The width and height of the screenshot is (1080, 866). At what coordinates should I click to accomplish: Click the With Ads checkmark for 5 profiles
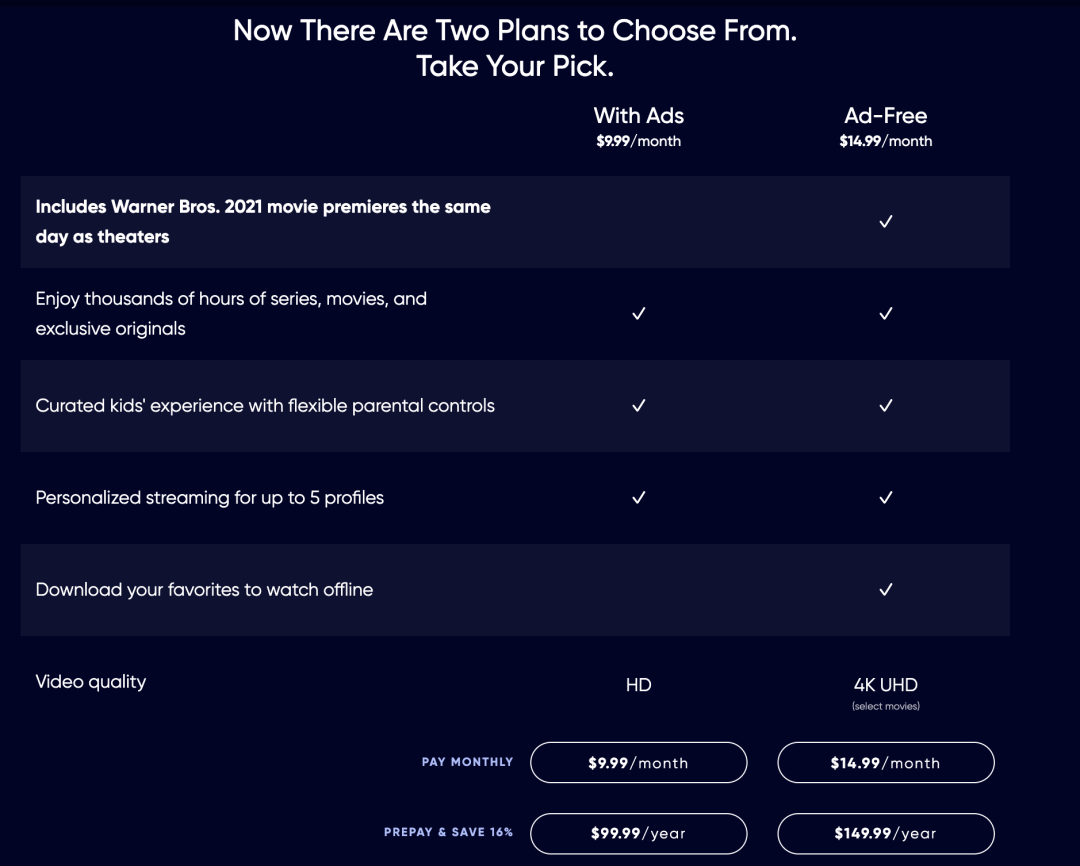pos(639,498)
